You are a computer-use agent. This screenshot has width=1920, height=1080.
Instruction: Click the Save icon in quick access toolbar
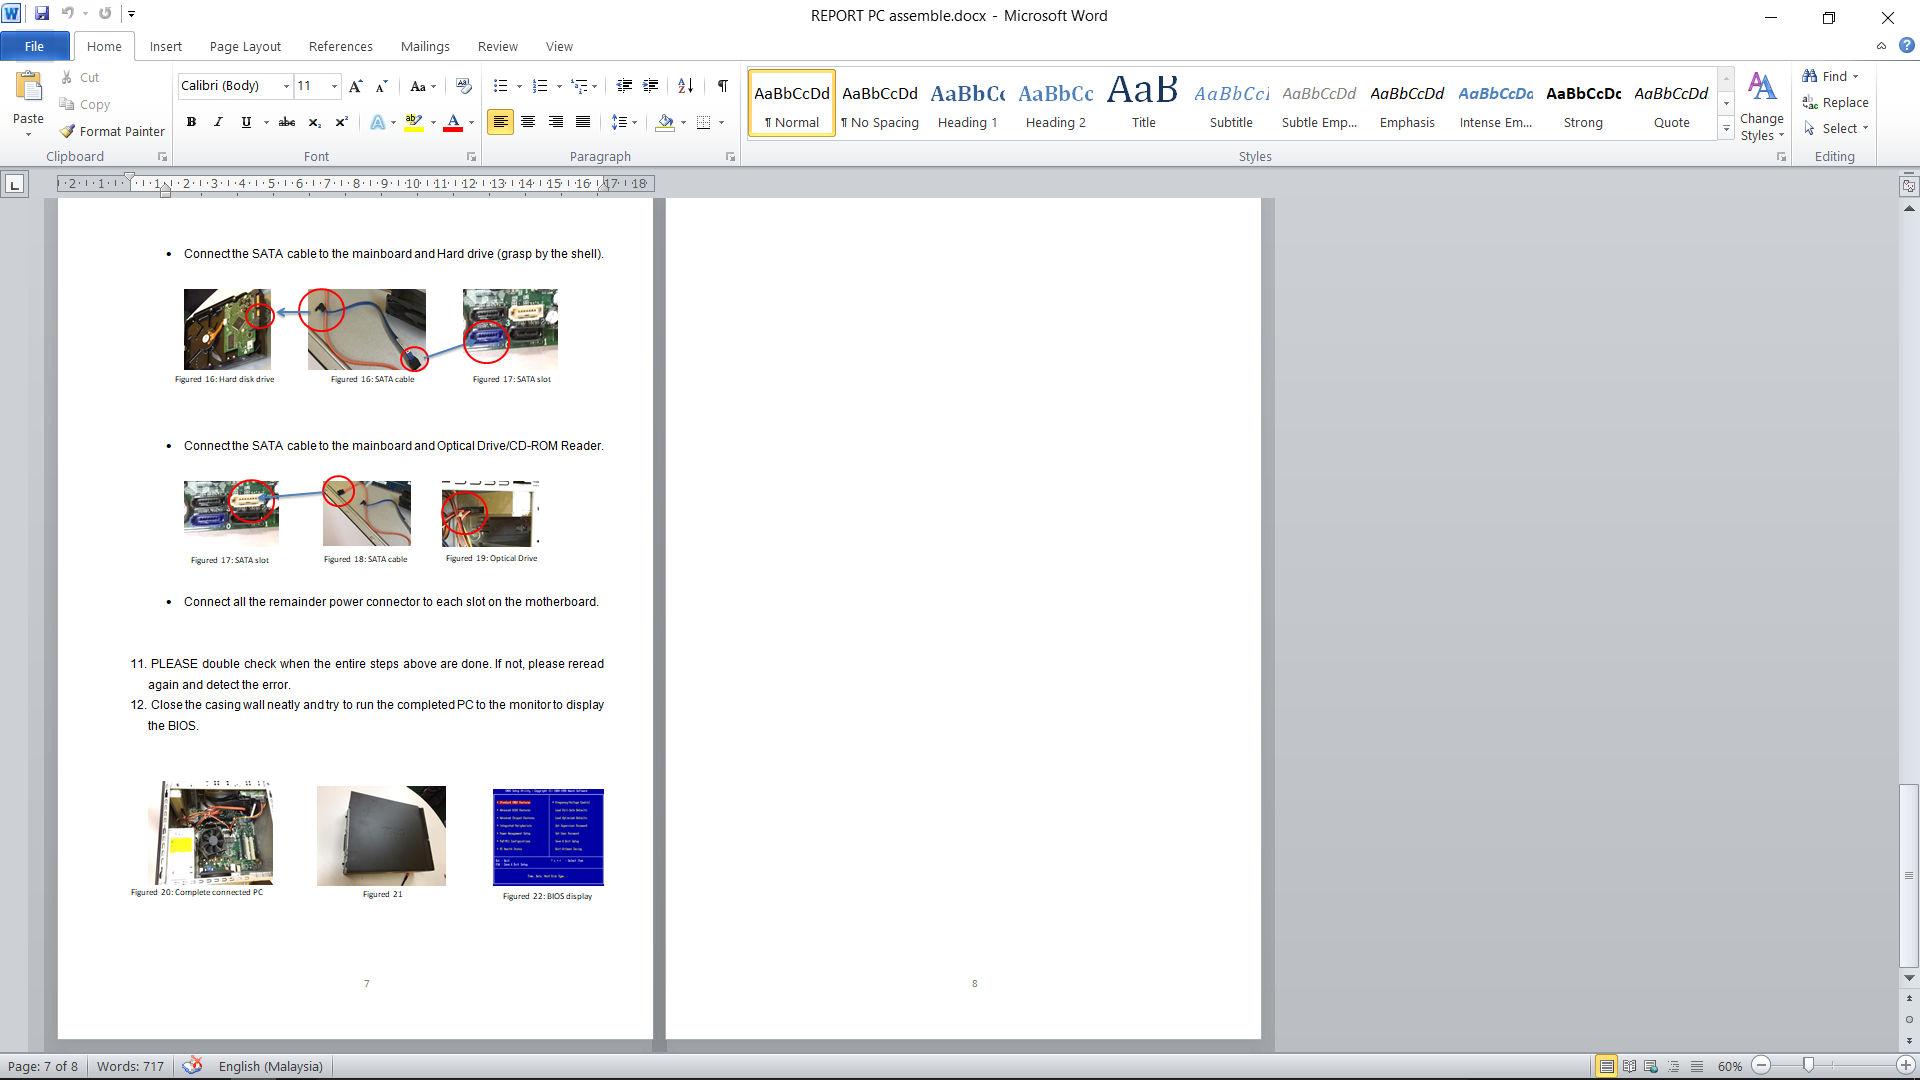tap(42, 14)
